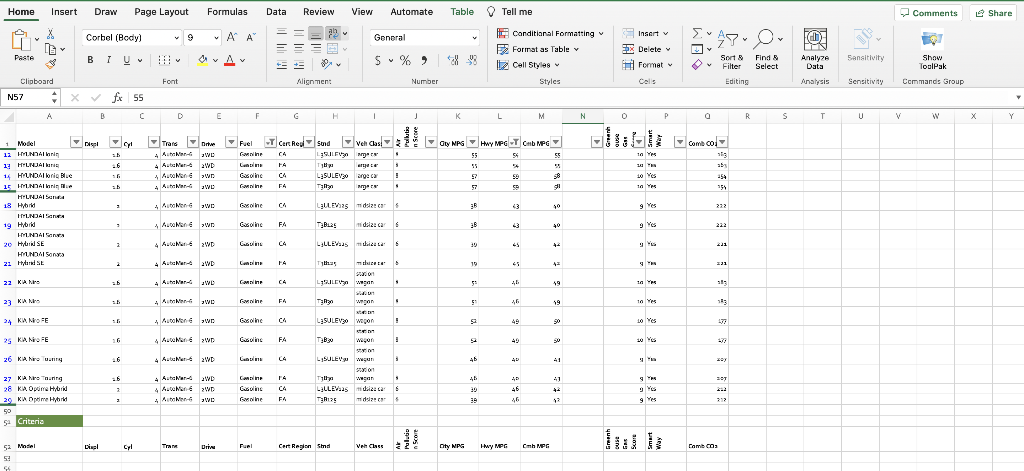This screenshot has height=471, width=1024.
Task: Open the Sort & Filter menu
Action: tap(731, 49)
